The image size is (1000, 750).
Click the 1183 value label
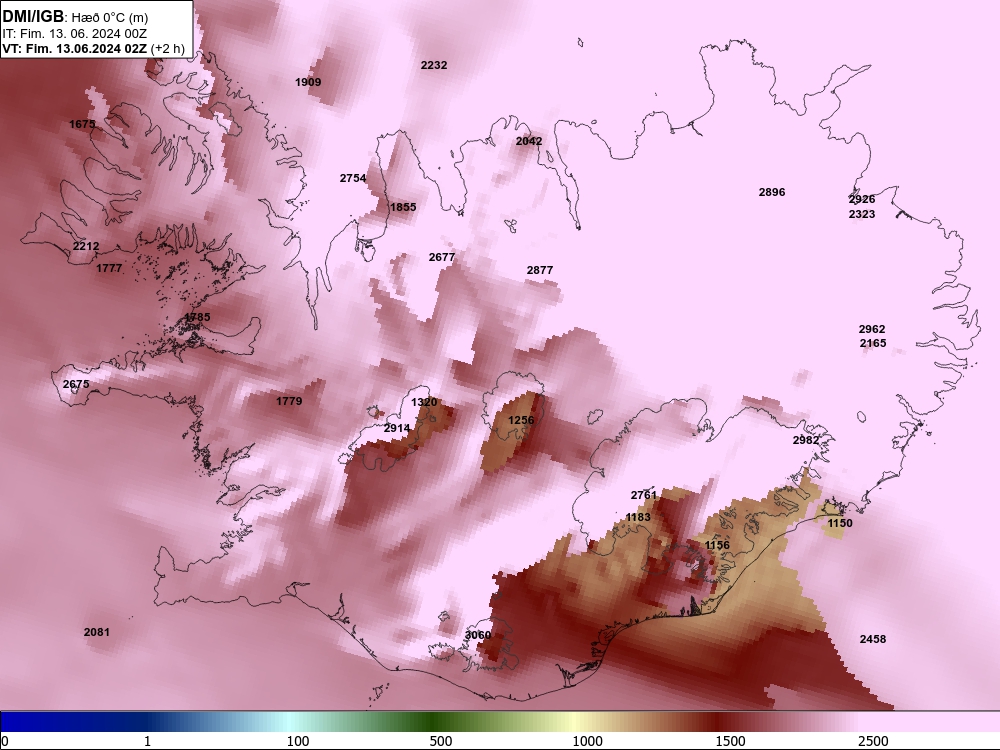point(638,517)
